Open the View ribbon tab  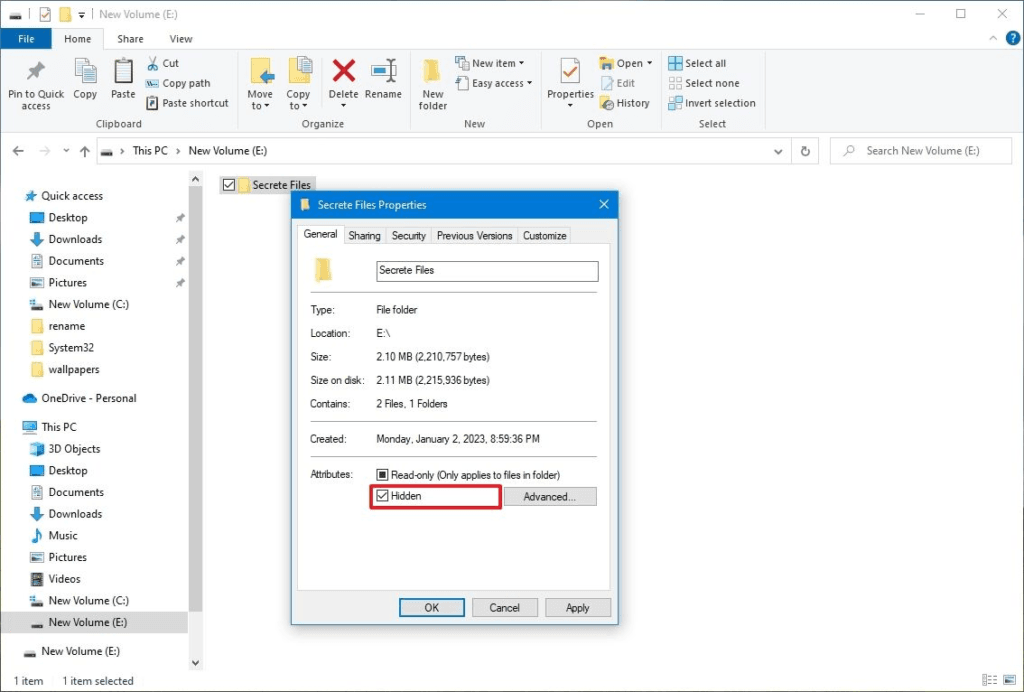click(181, 39)
